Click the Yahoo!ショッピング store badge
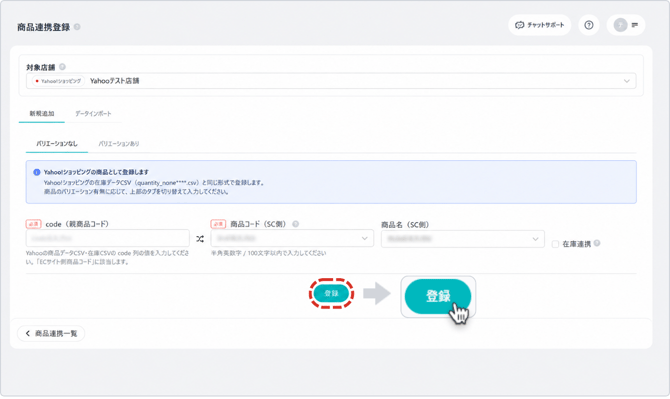The image size is (670, 399). 58,81
